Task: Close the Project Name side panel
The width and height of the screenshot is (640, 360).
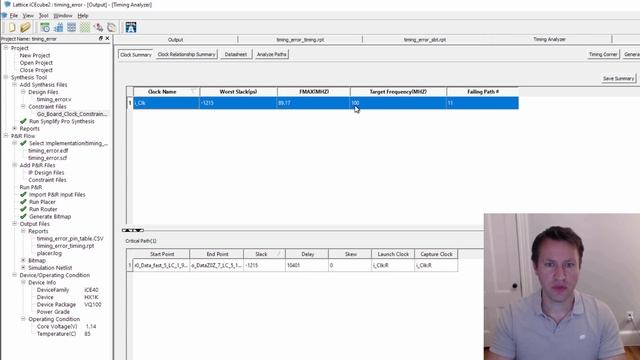Action: point(107,38)
